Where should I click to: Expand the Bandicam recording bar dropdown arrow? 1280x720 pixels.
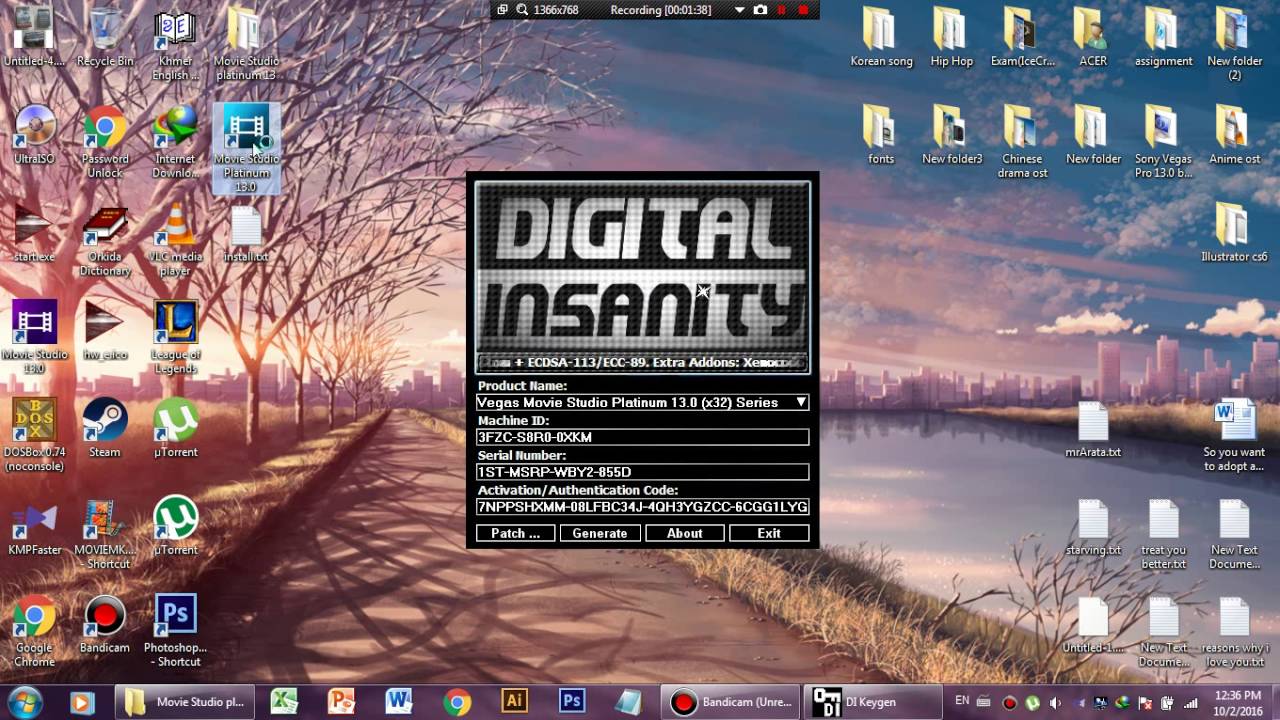click(x=739, y=10)
